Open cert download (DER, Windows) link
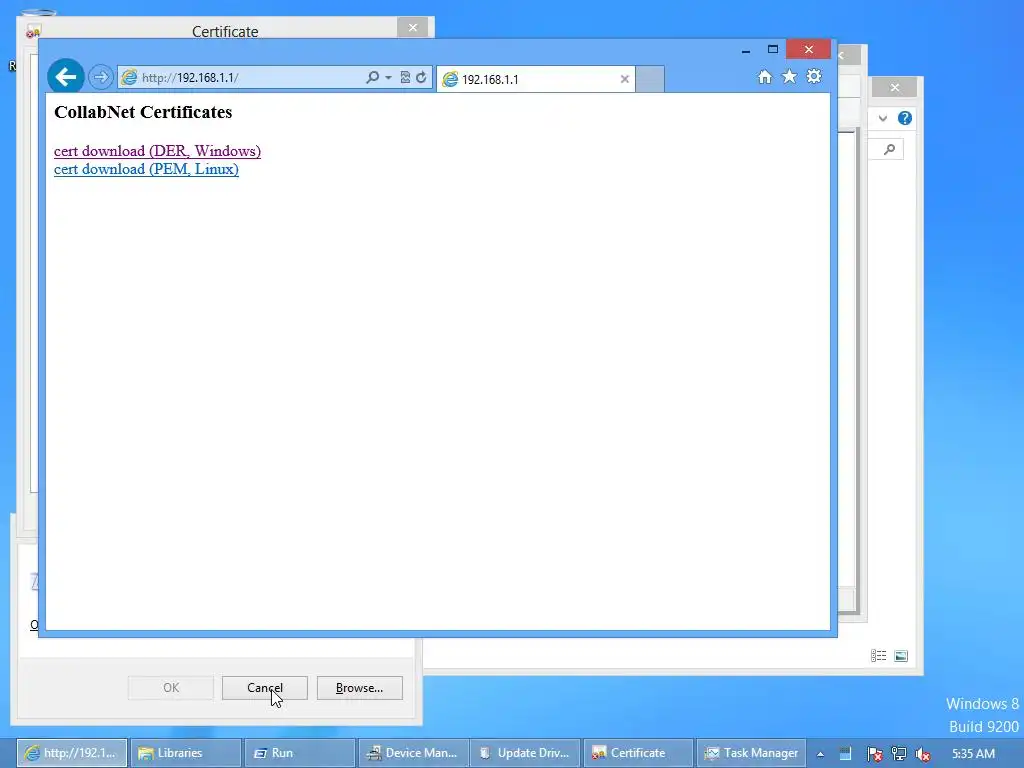1024x768 pixels. [x=157, y=151]
